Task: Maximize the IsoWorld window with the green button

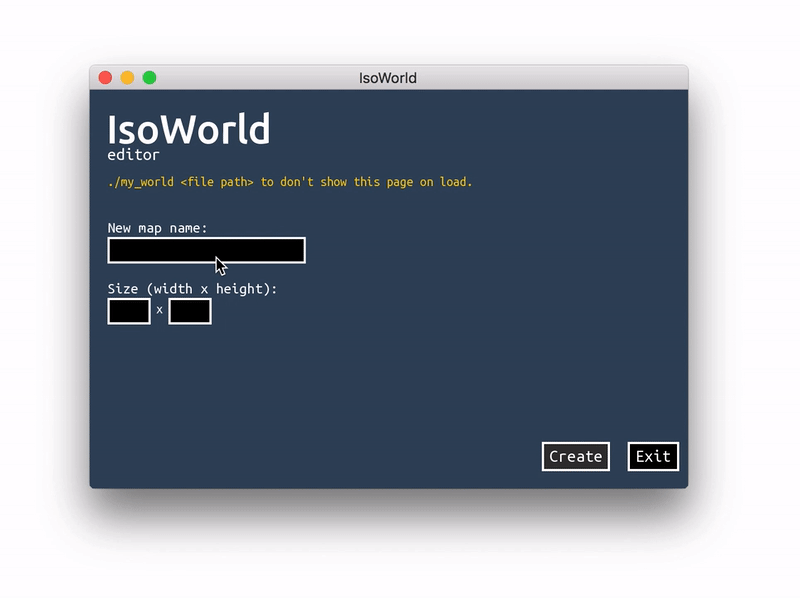Action: click(149, 78)
